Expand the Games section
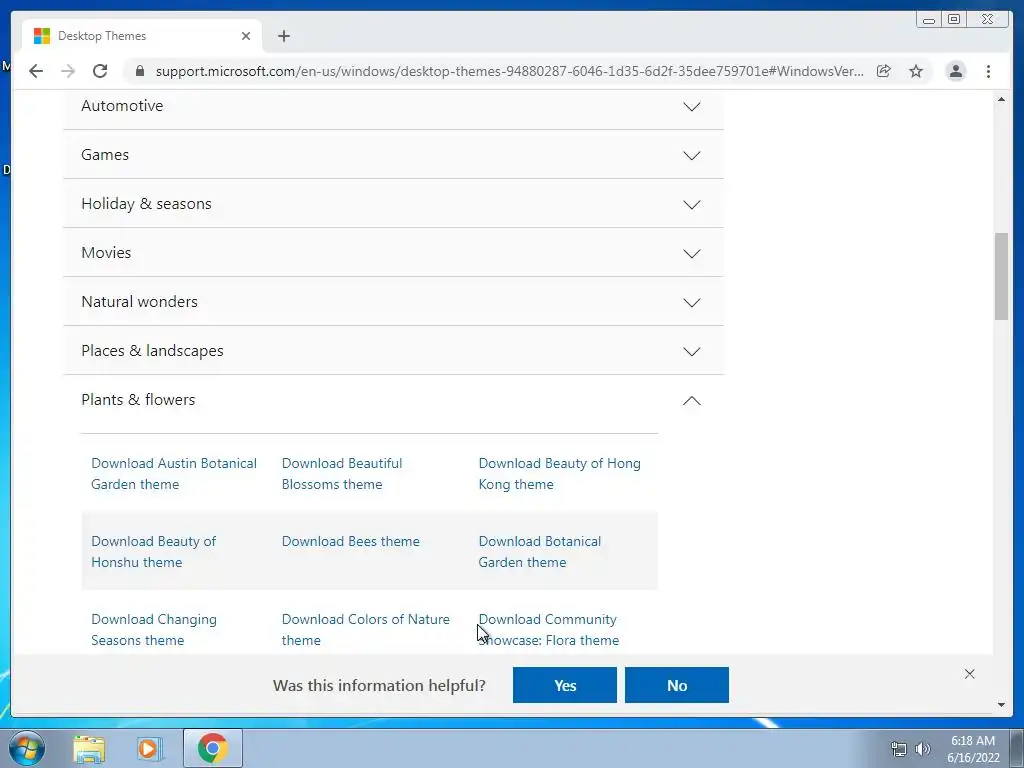Image resolution: width=1024 pixels, height=768 pixels. [x=393, y=155]
